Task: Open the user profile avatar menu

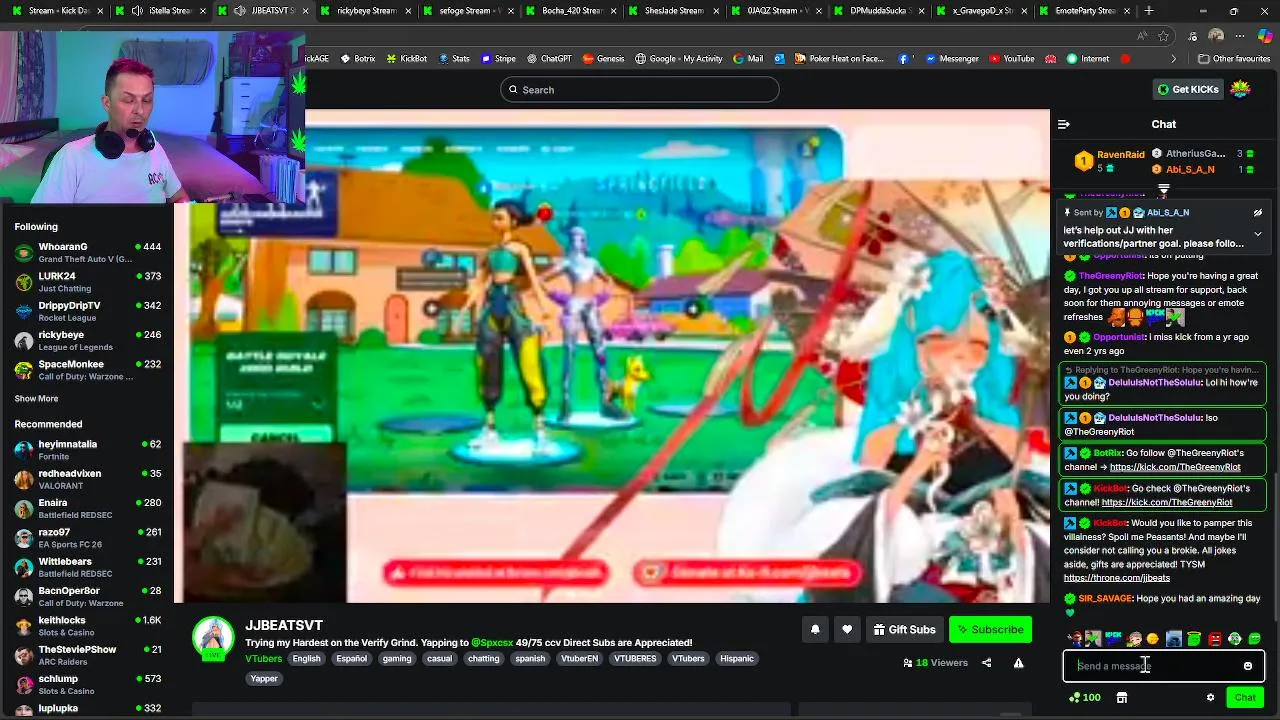Action: (1240, 89)
